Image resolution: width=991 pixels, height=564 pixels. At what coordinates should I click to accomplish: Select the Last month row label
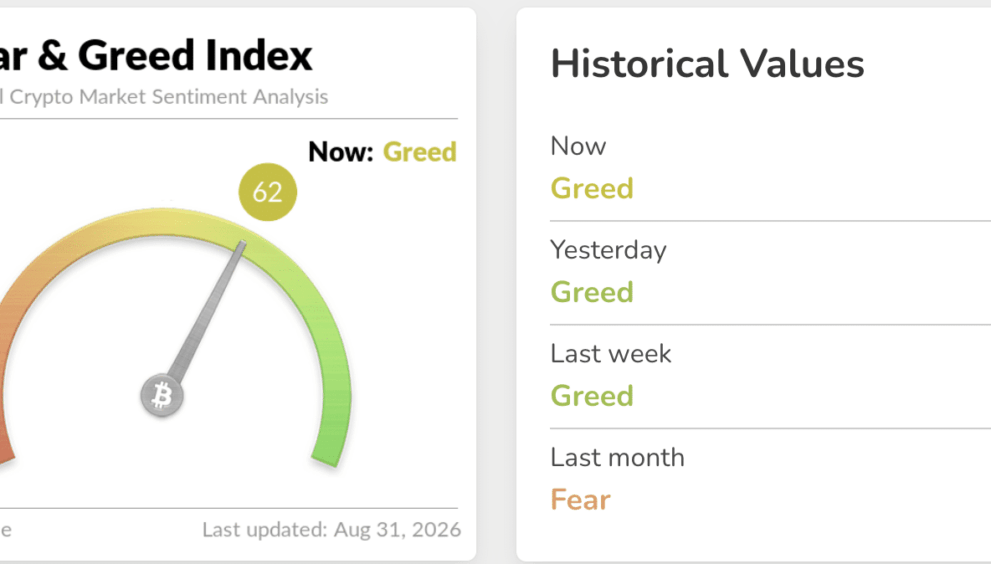point(617,457)
